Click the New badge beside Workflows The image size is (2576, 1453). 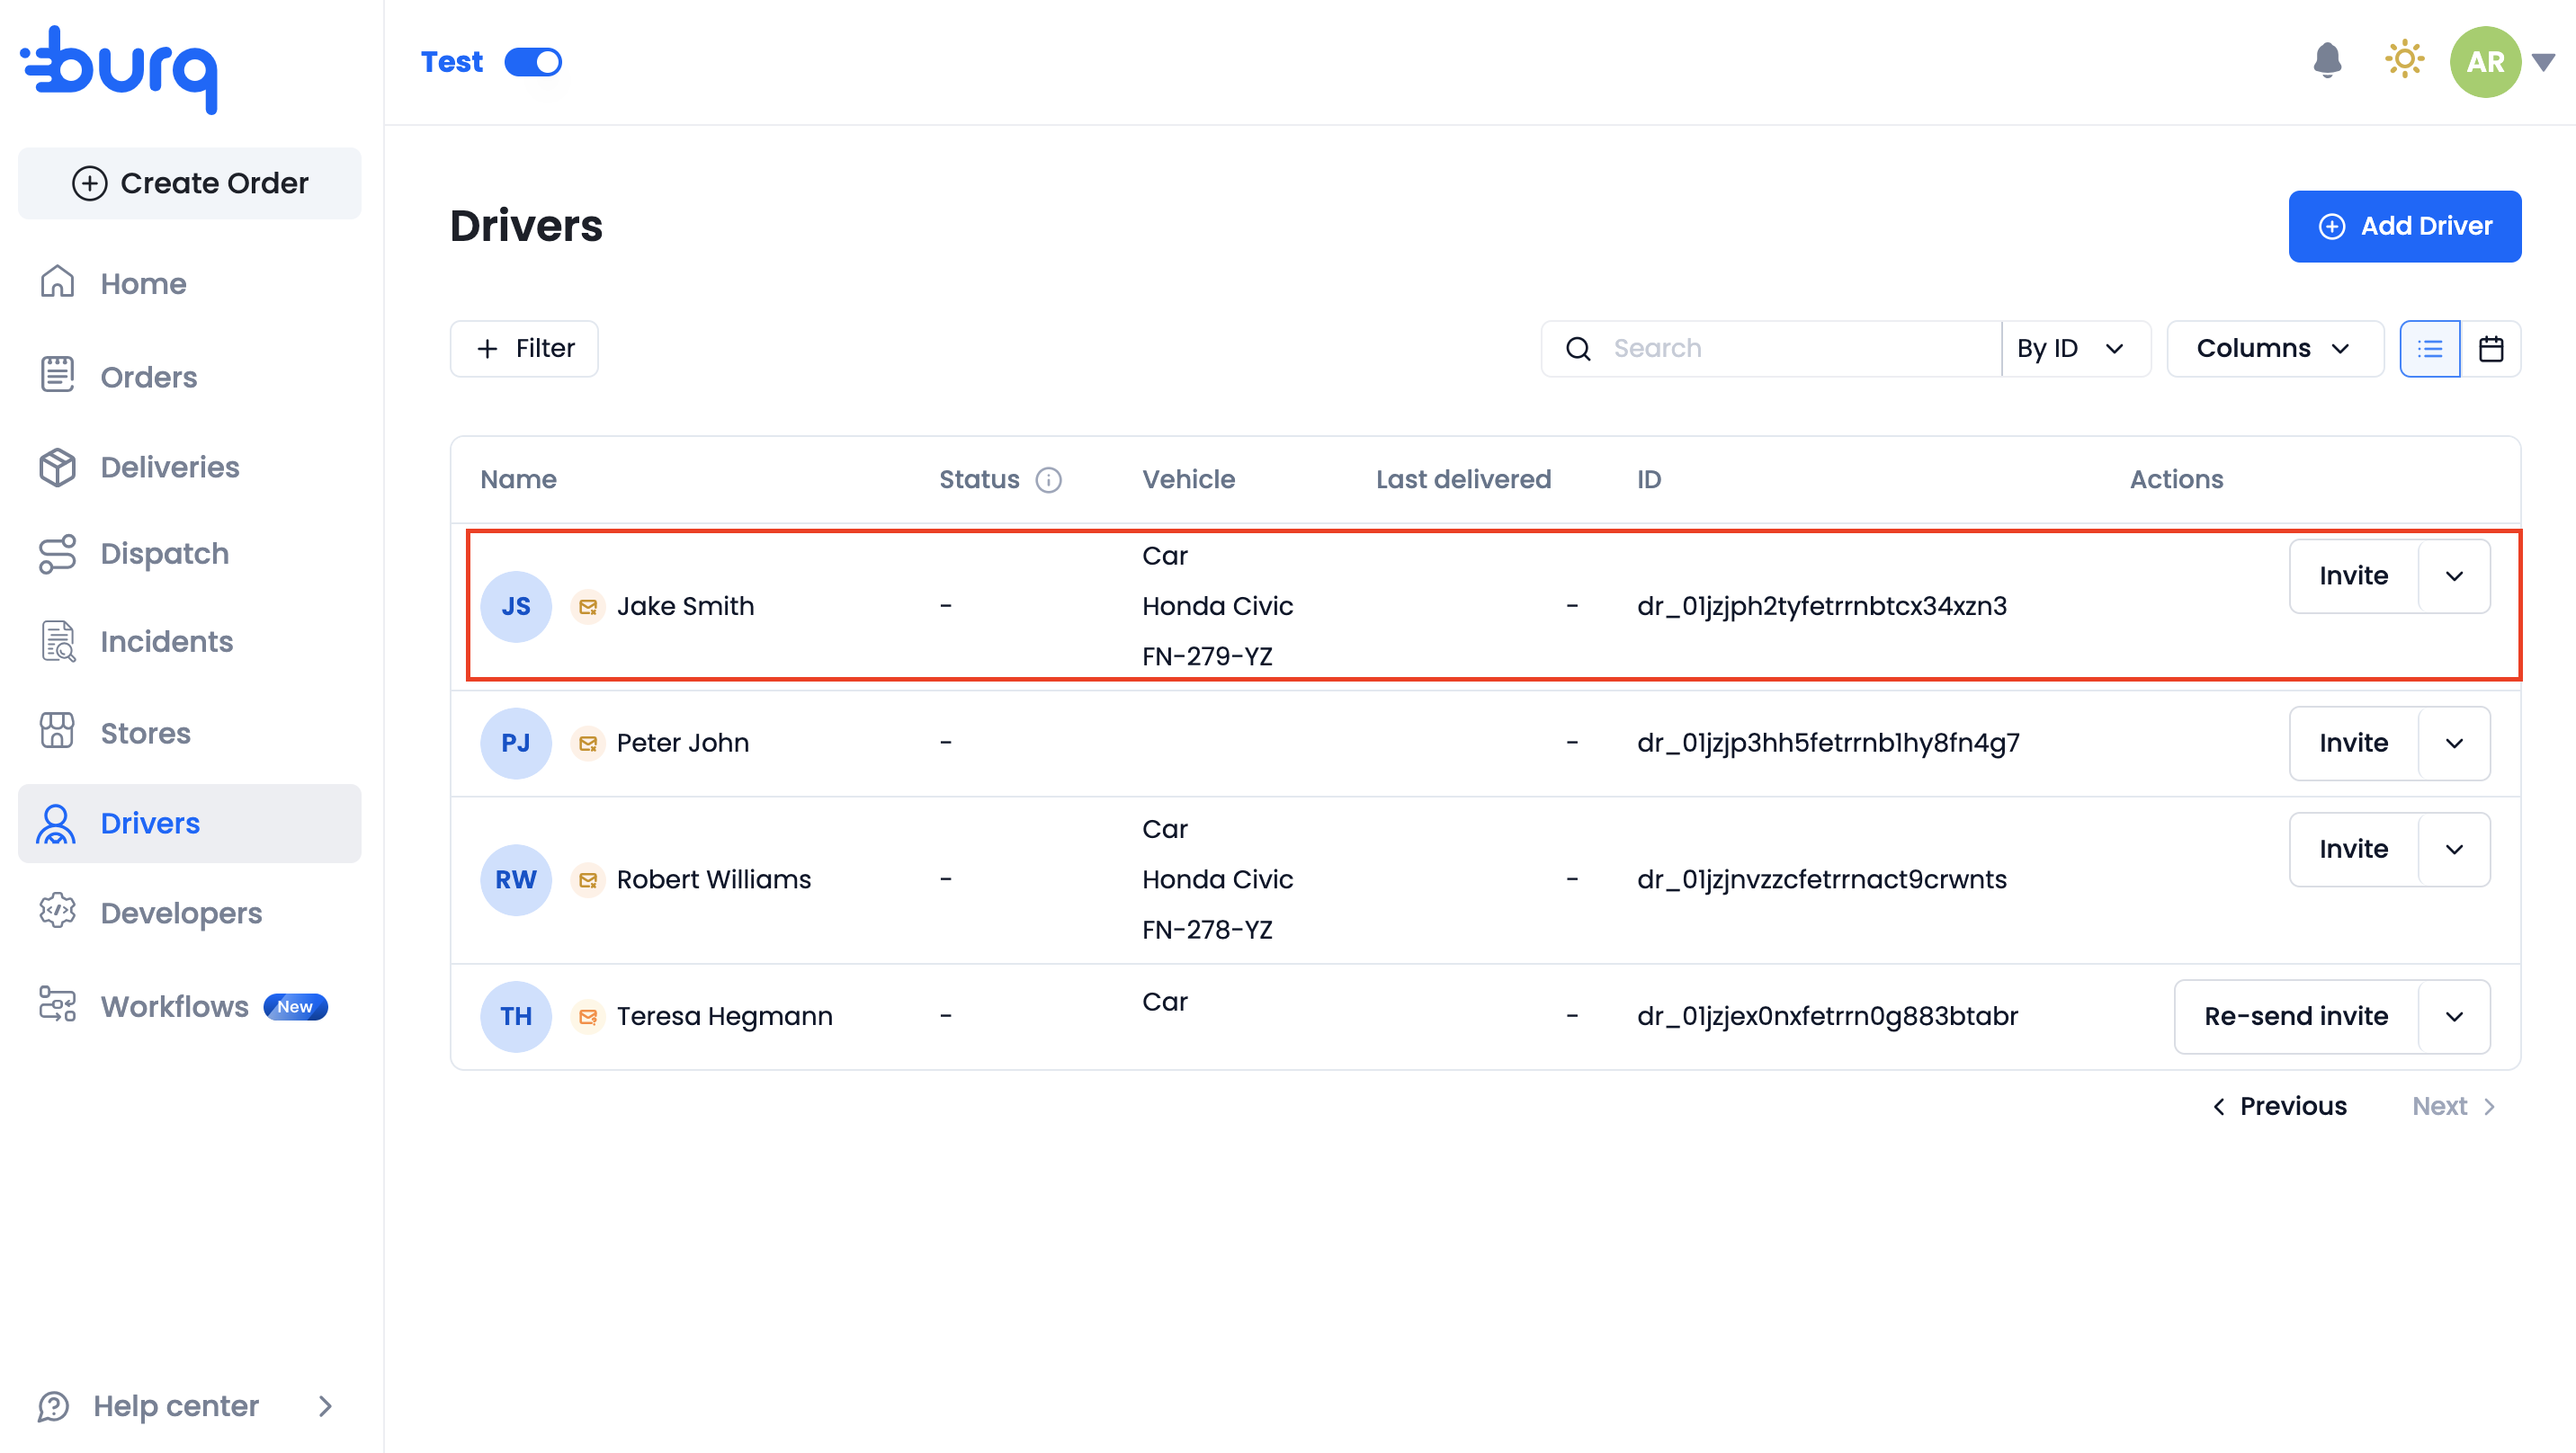pyautogui.click(x=295, y=1007)
